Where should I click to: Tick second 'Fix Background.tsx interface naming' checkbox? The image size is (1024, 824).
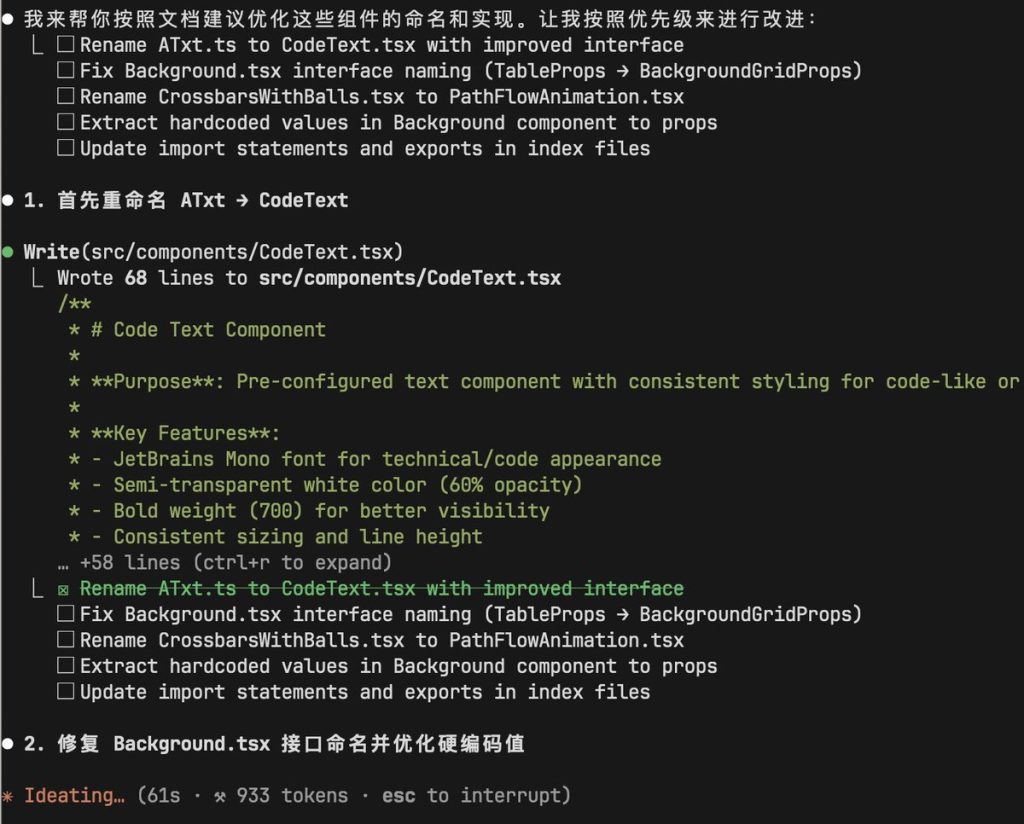[65, 614]
